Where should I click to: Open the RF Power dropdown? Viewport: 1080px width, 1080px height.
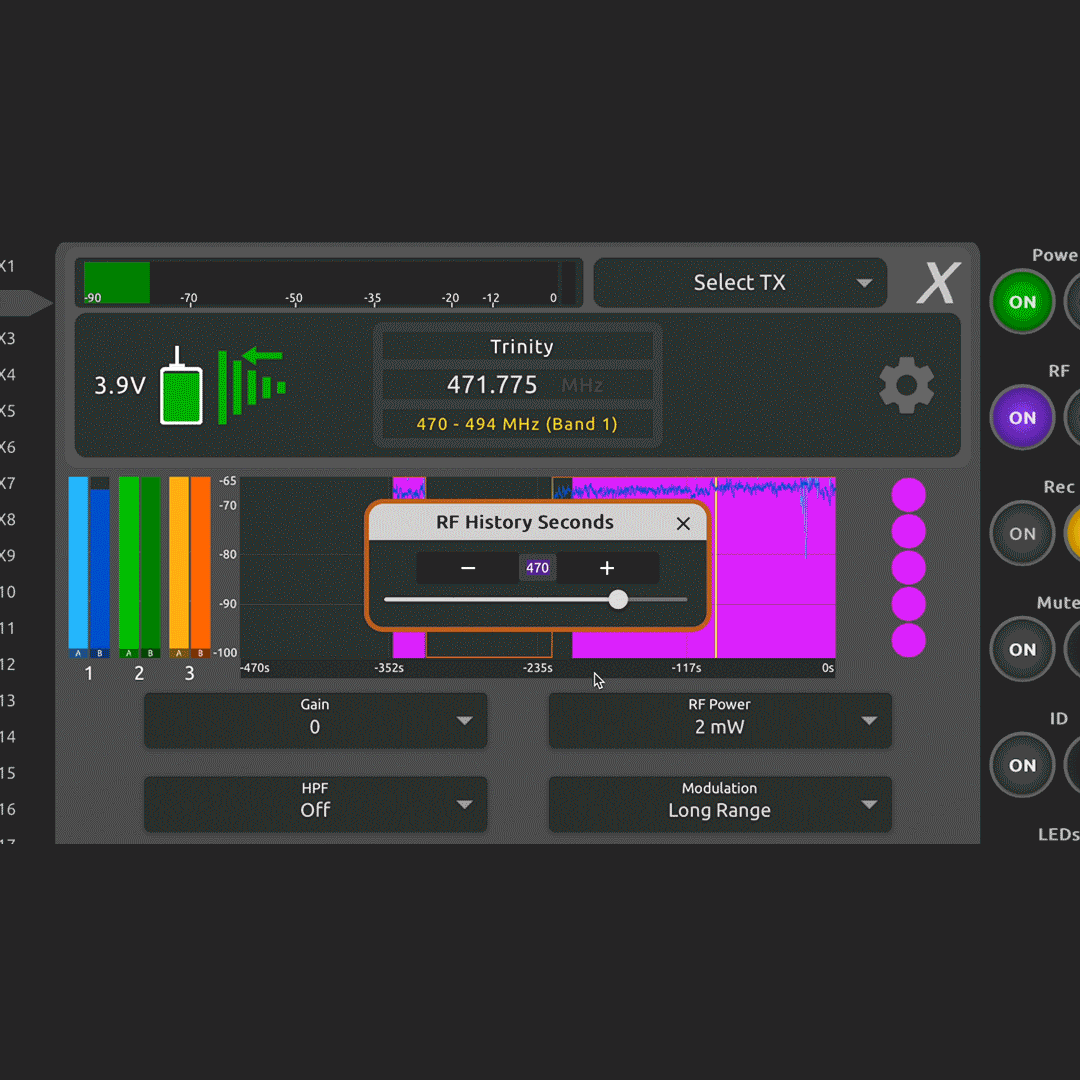719,720
